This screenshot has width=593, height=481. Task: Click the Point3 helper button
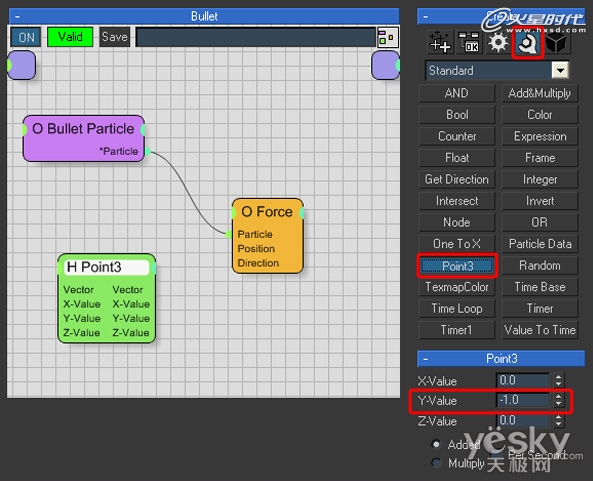457,266
